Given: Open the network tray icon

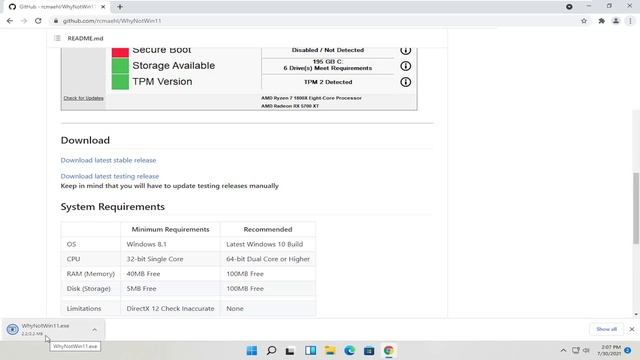Looking at the screenshot, I should pos(576,350).
